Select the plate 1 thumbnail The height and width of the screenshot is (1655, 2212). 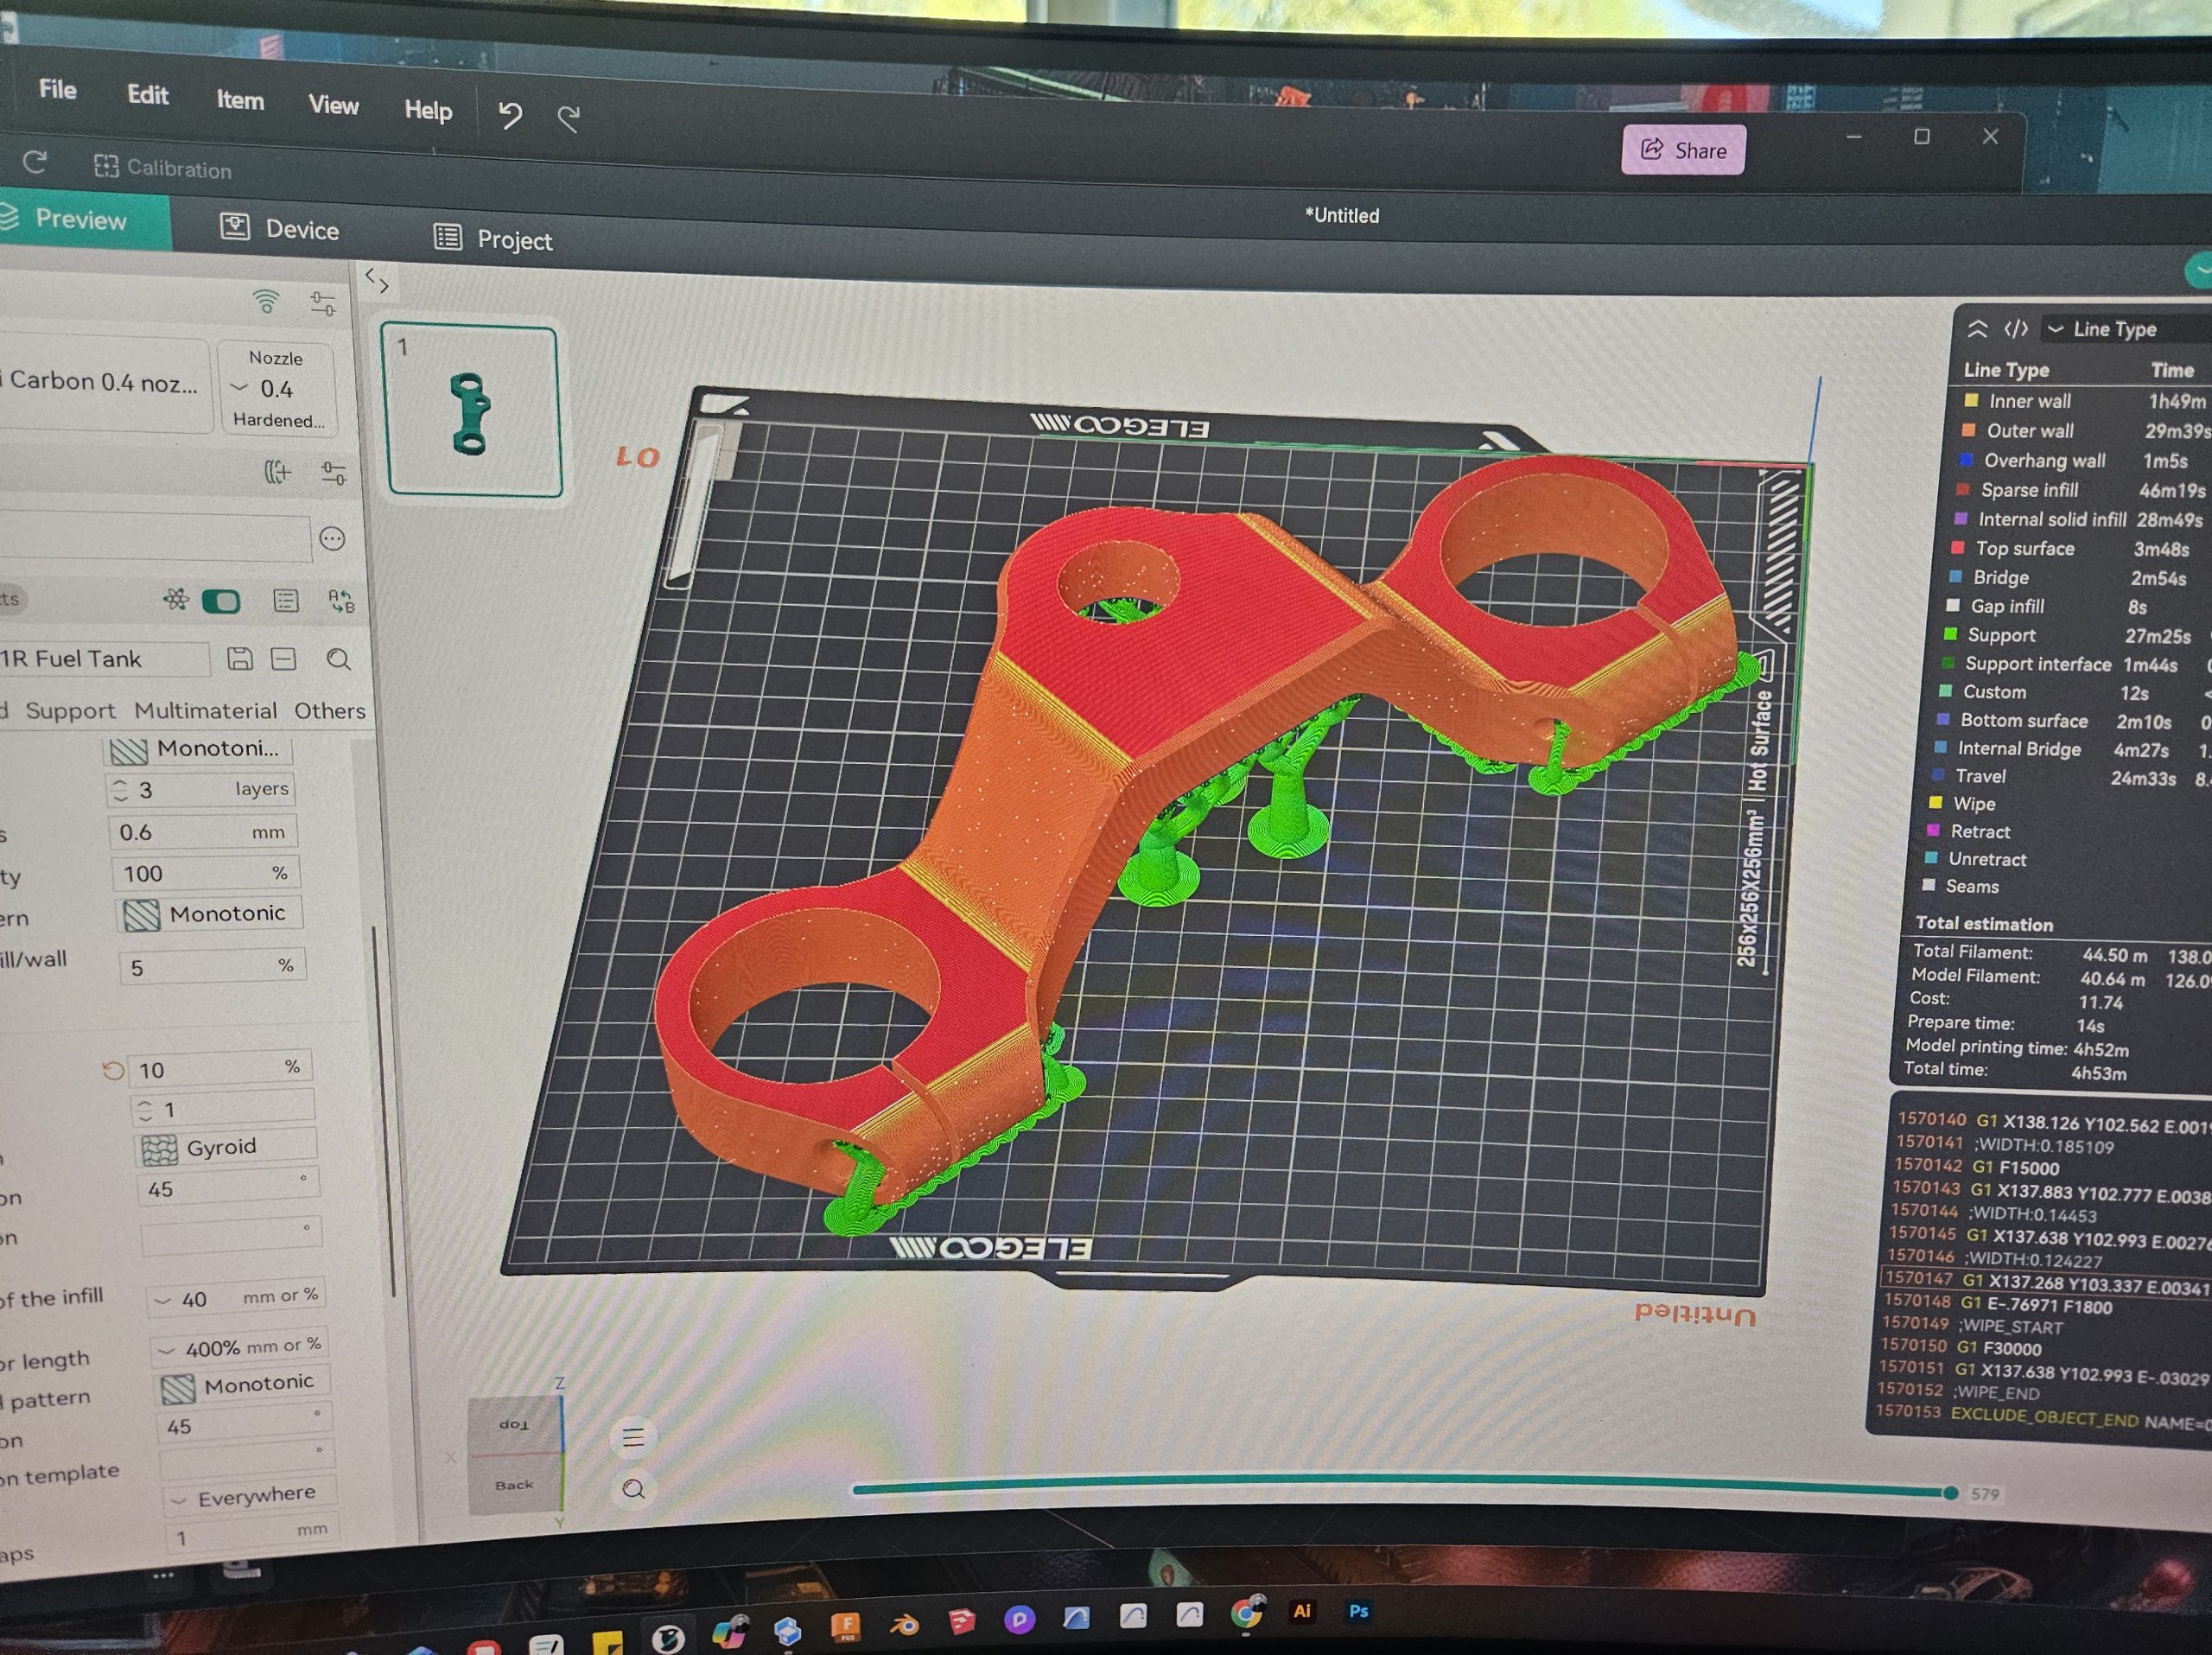tap(472, 410)
